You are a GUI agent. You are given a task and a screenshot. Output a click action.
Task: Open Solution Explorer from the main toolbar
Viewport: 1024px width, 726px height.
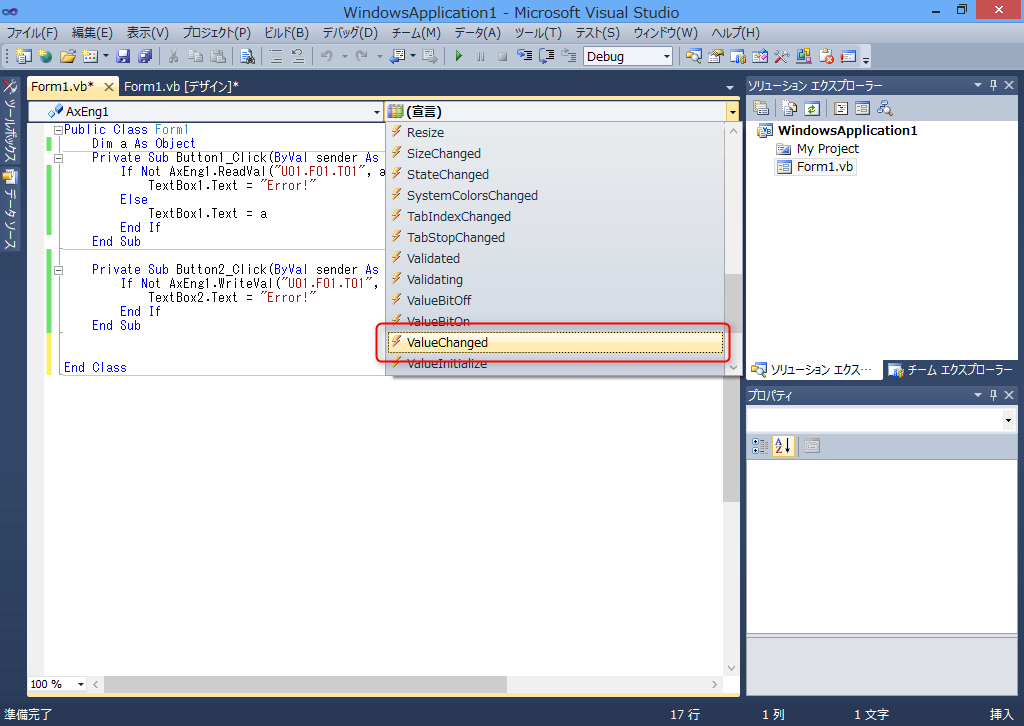point(694,57)
